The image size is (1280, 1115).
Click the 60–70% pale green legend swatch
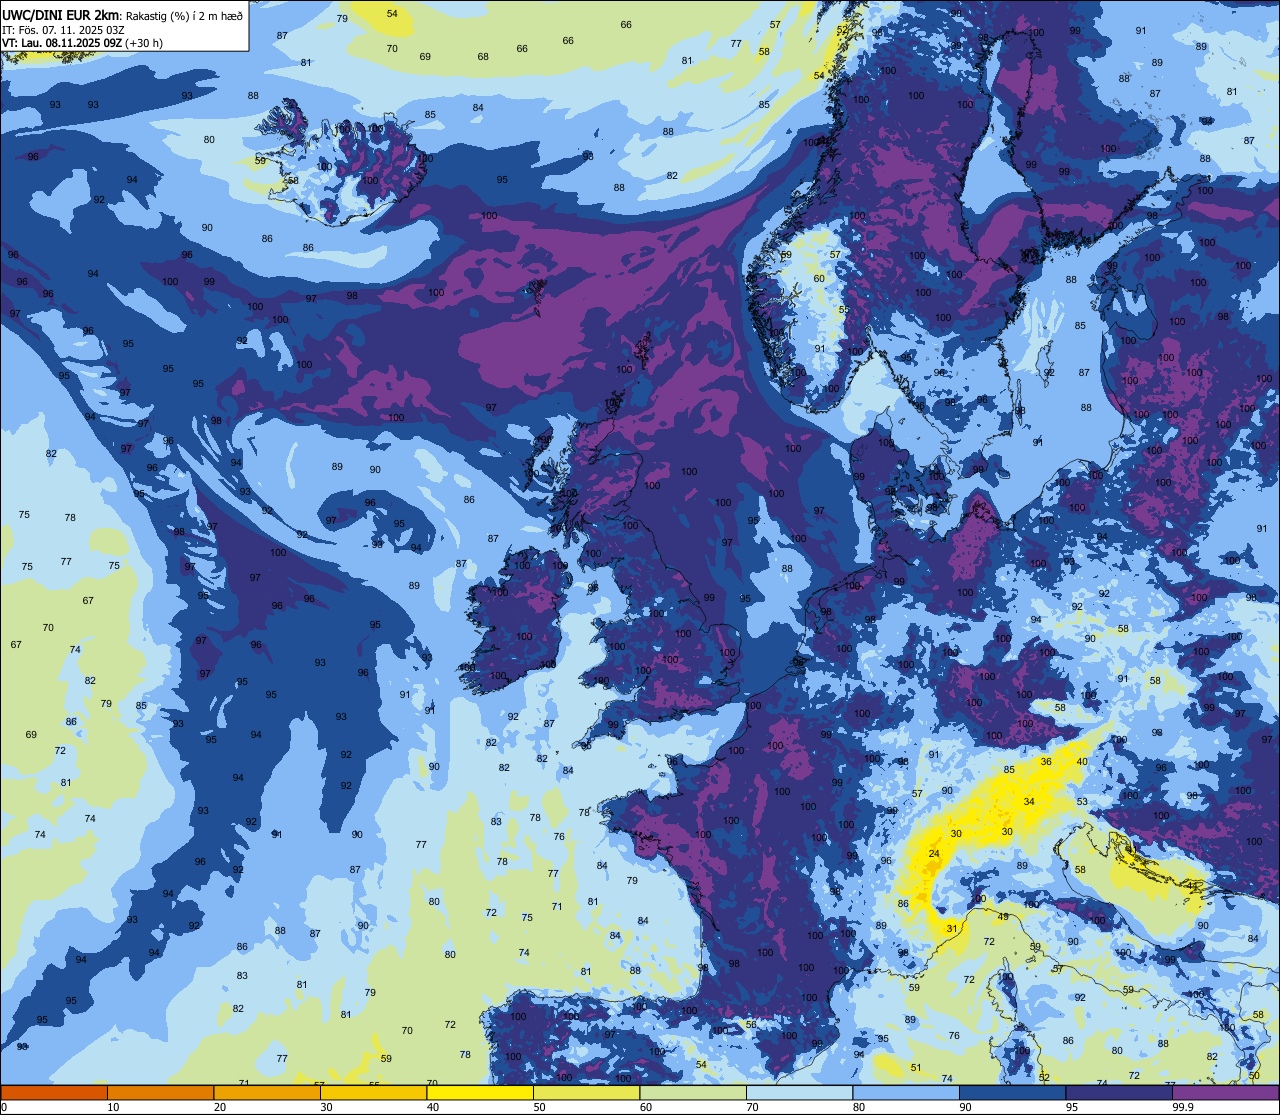[x=693, y=1092]
